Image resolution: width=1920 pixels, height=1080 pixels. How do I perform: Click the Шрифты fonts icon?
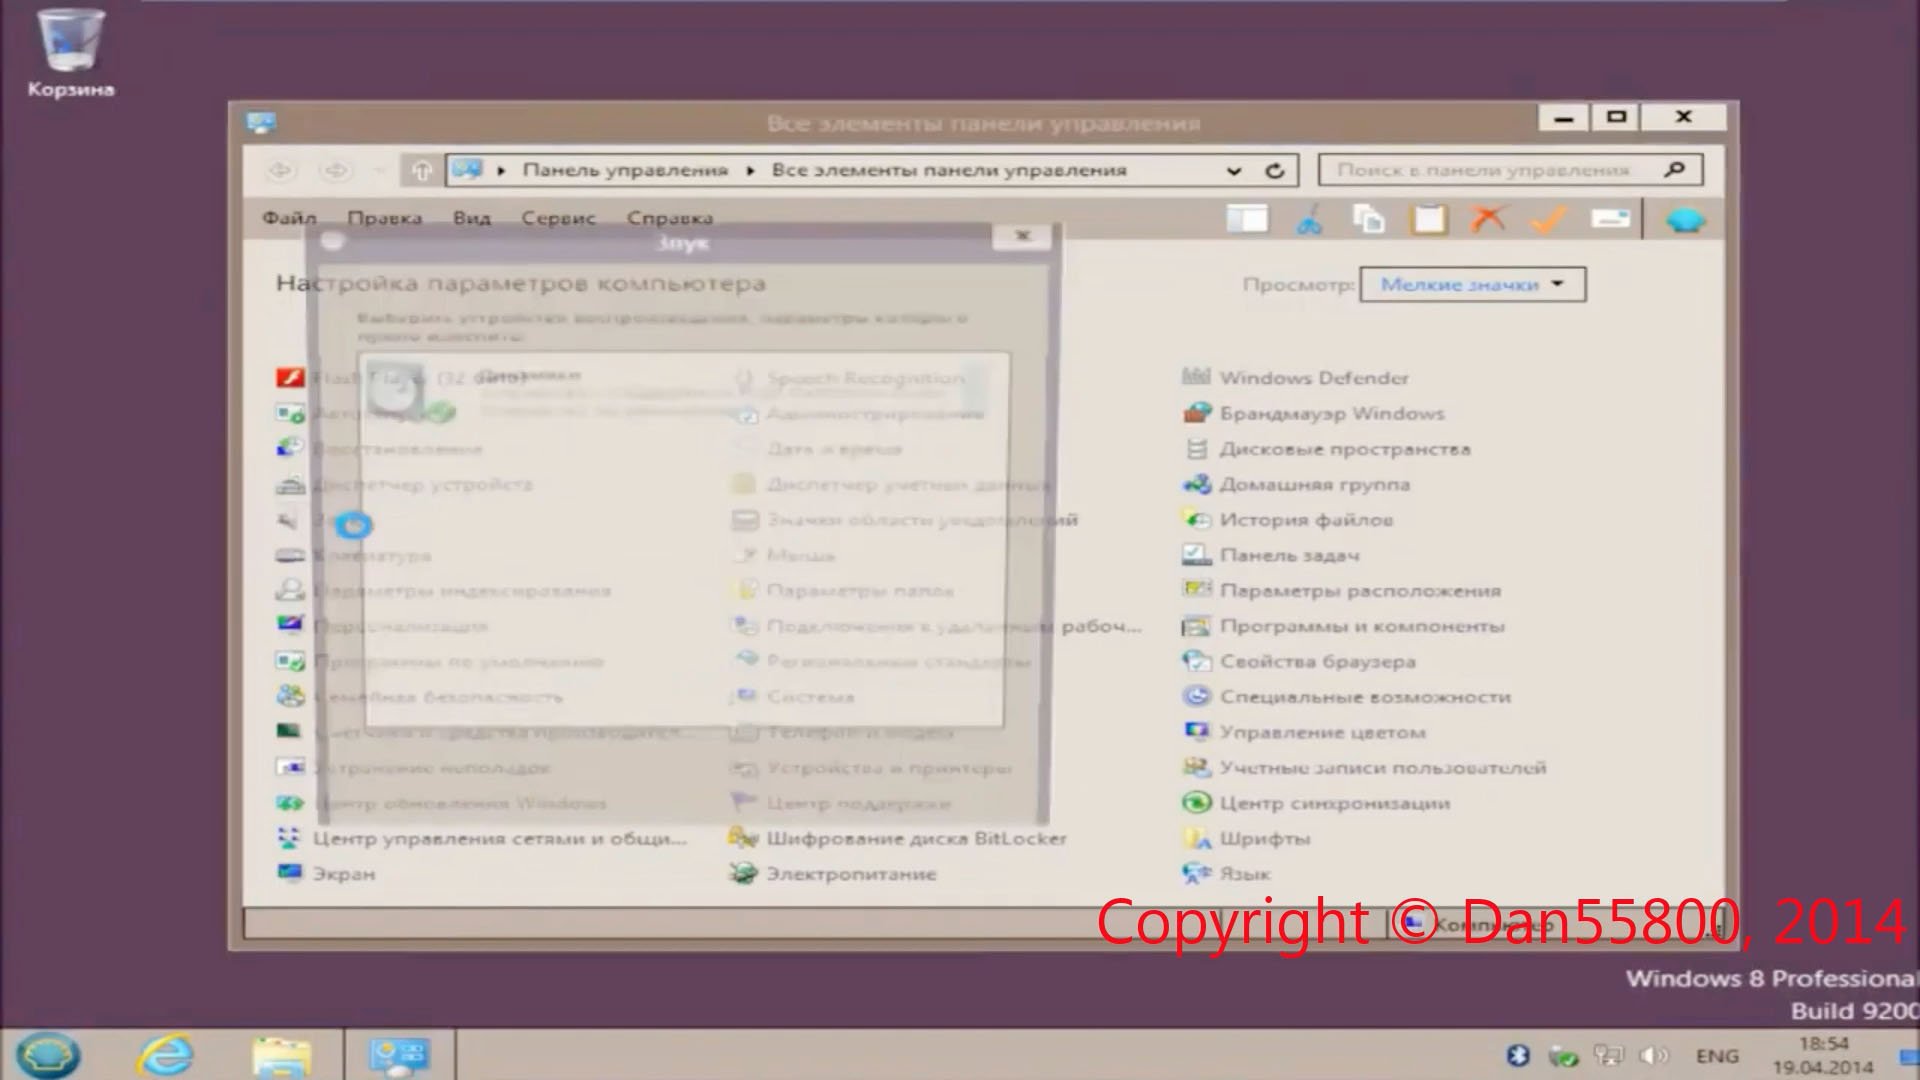click(1196, 838)
